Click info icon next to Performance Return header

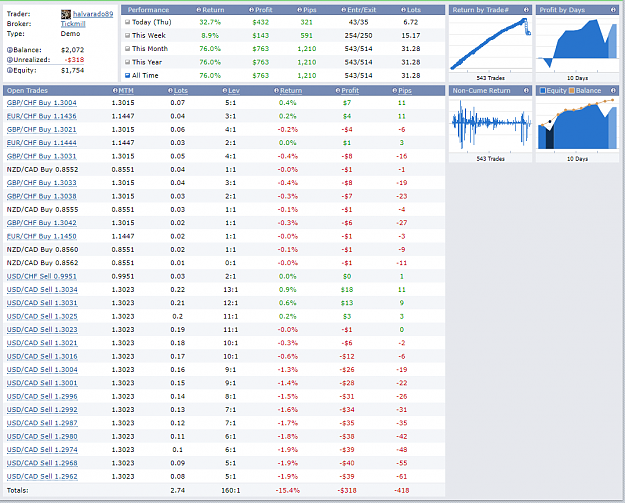tap(199, 10)
